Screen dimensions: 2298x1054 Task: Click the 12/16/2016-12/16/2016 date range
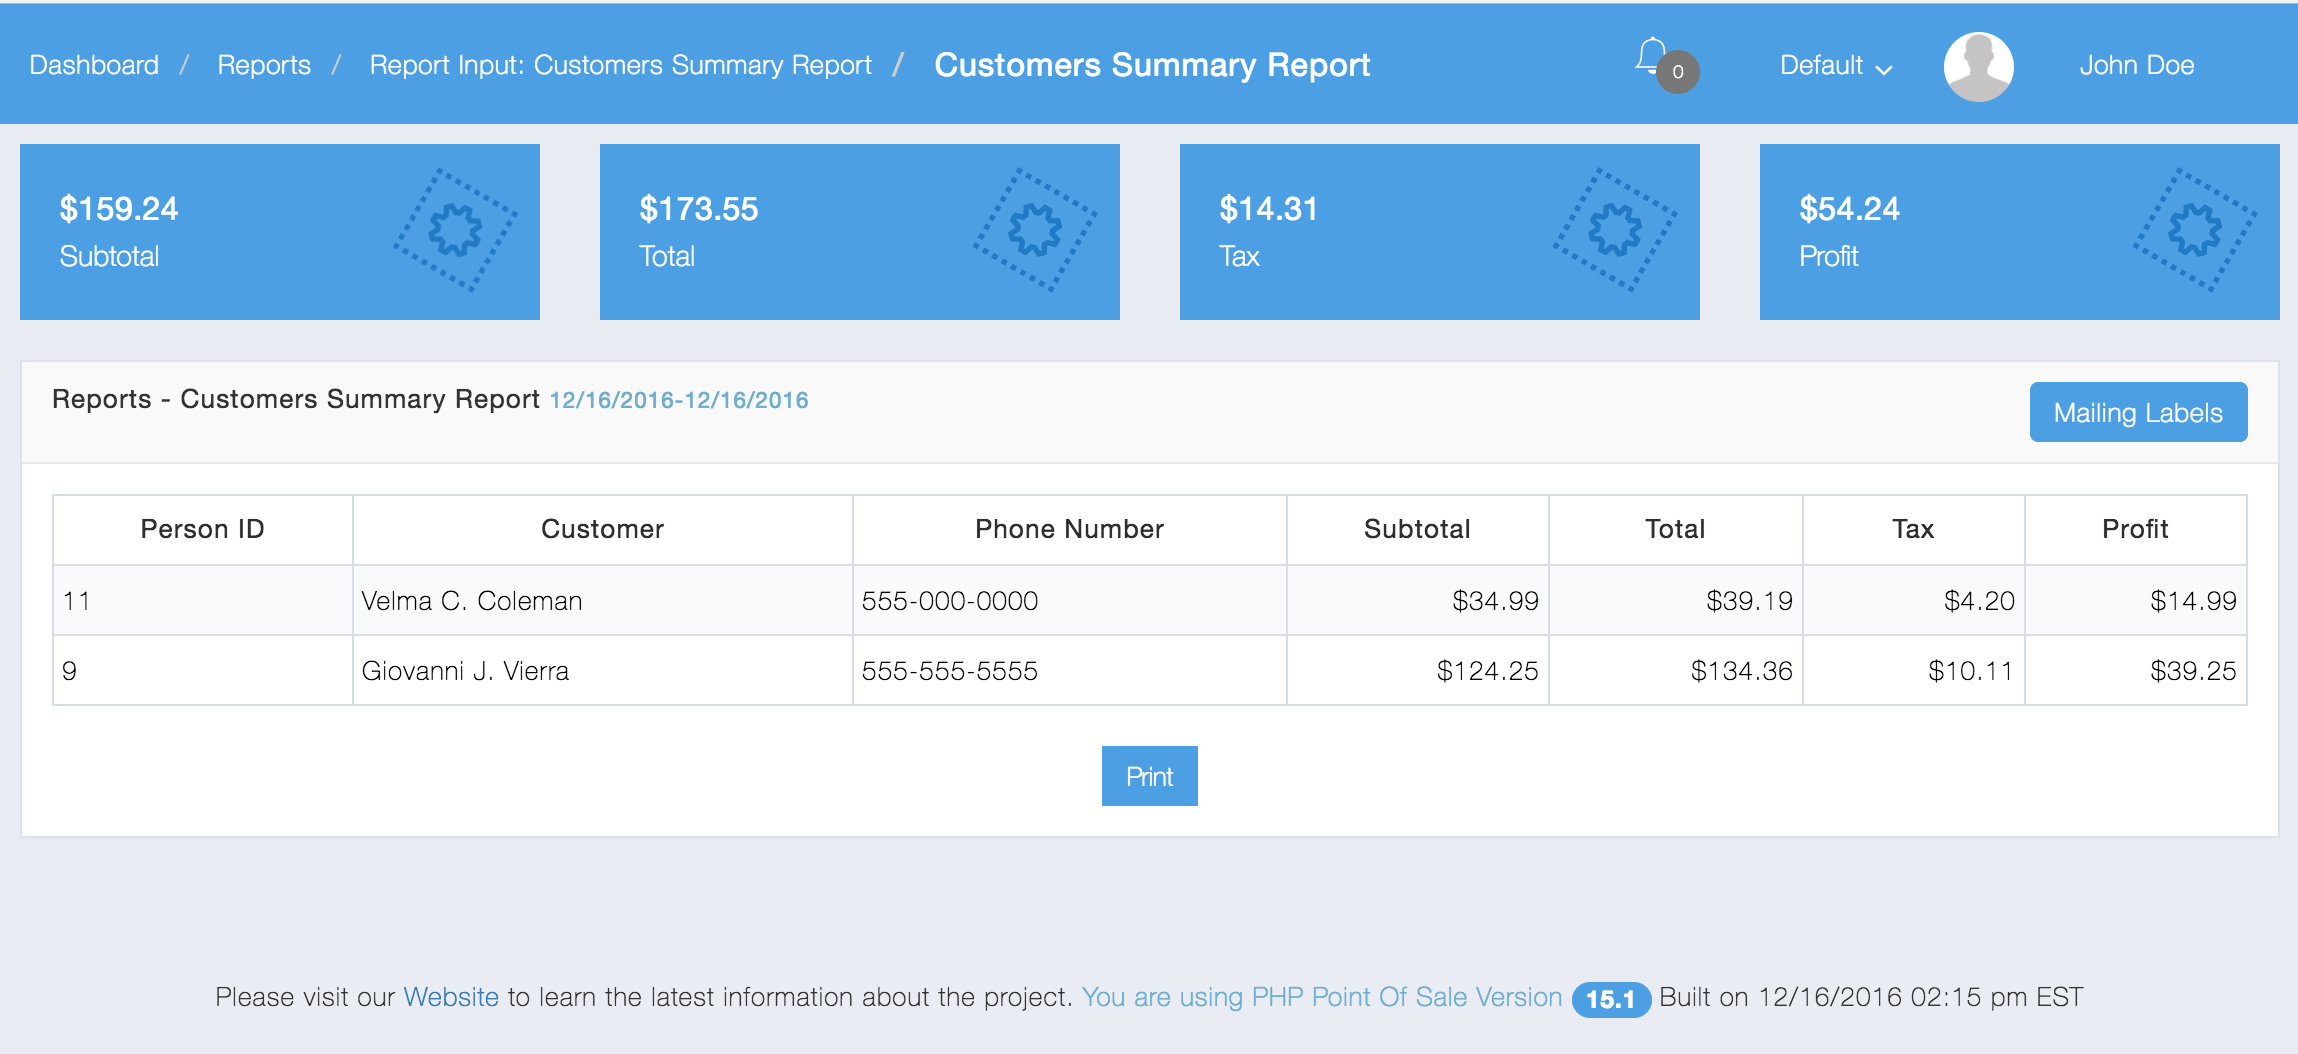tap(678, 399)
